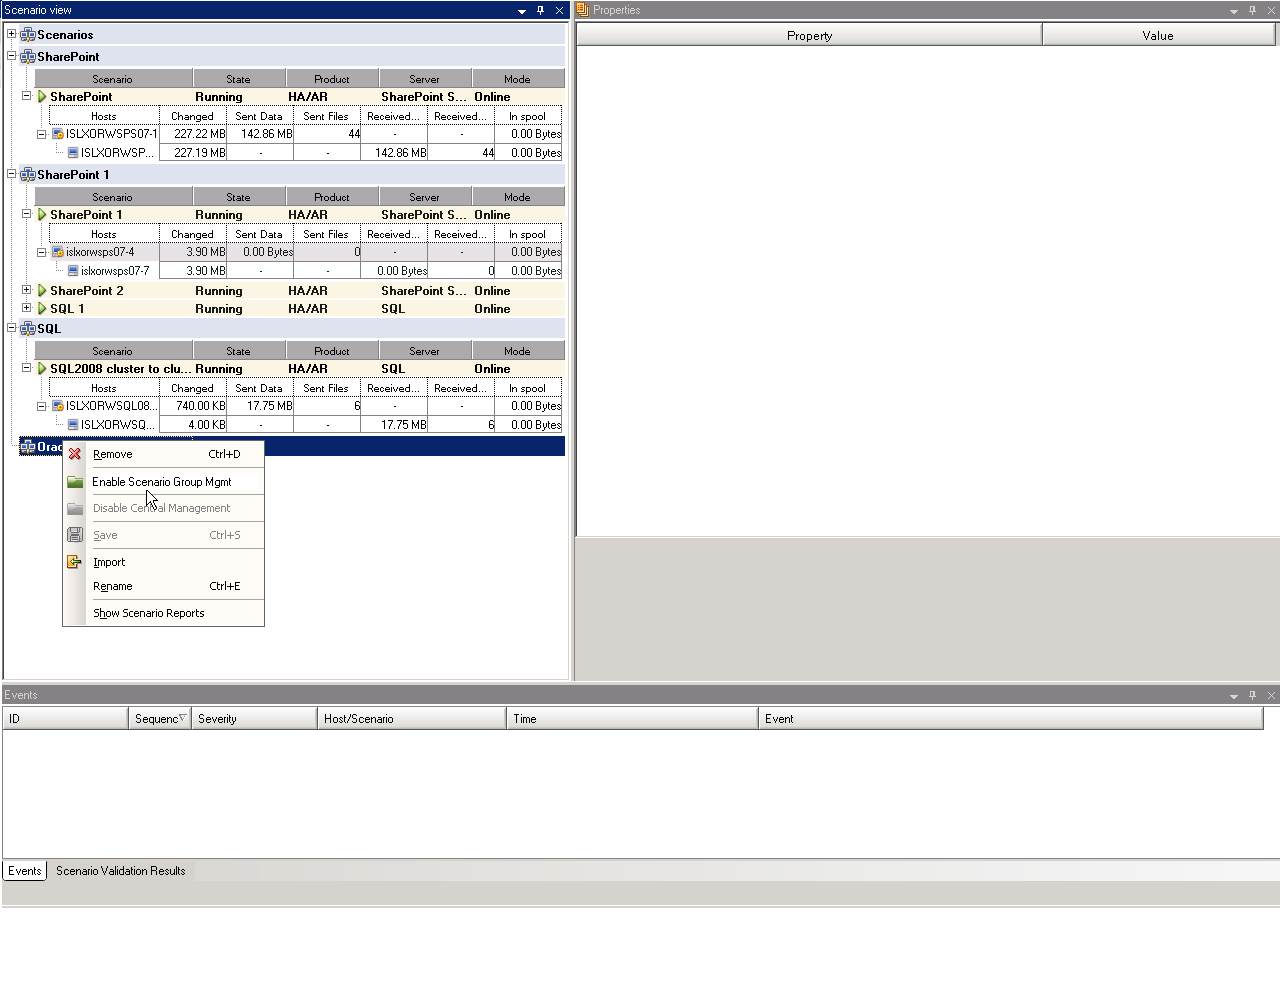This screenshot has width=1280, height=1000.
Task: Expand the SharePoint 2 scenario
Action: (27, 290)
